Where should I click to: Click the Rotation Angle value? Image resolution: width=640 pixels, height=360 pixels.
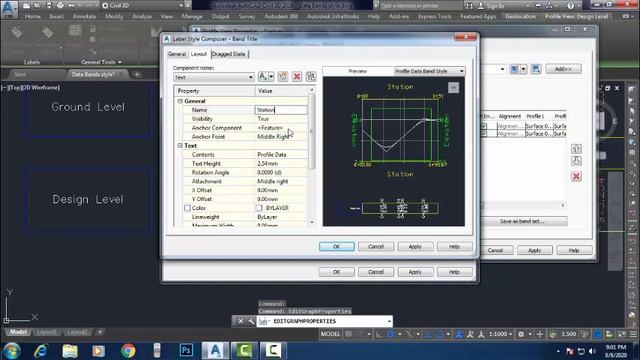pos(281,173)
